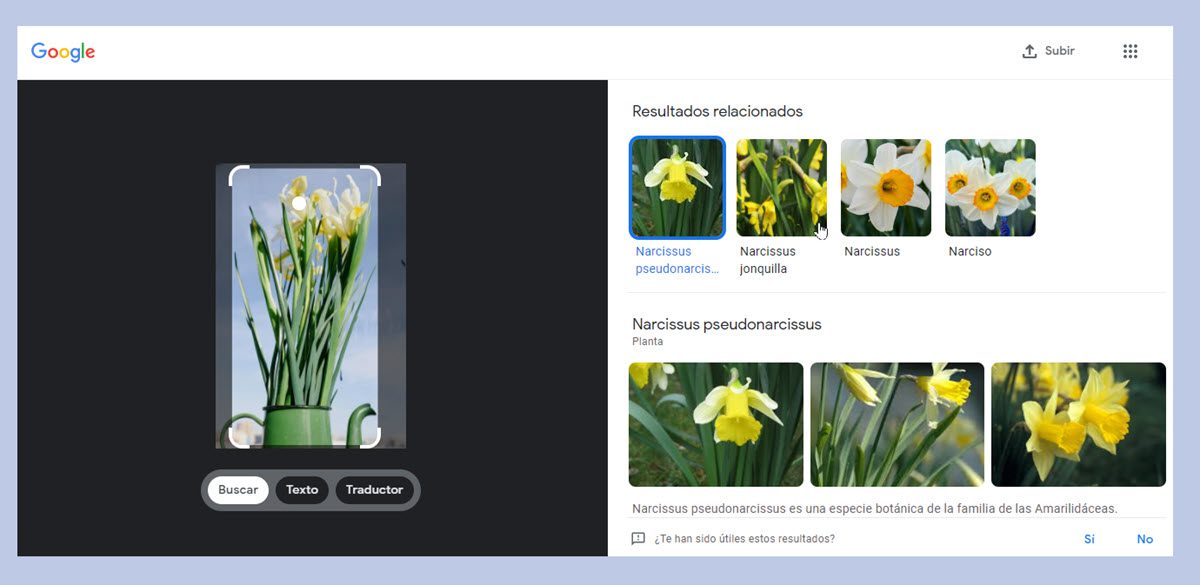Click the '¿Te han sido útiles estos resultados?' text
Screen dimensions: 1200x585
pos(744,539)
